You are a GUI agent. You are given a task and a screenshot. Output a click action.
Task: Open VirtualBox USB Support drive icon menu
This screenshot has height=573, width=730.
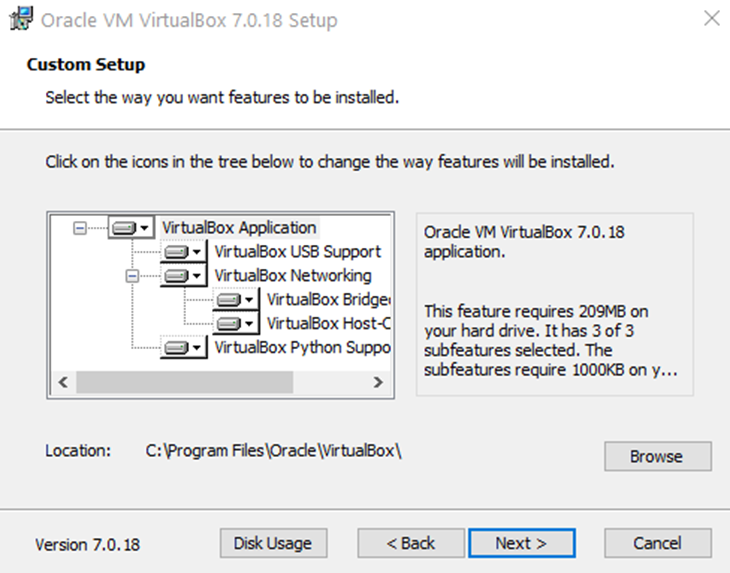(x=183, y=252)
